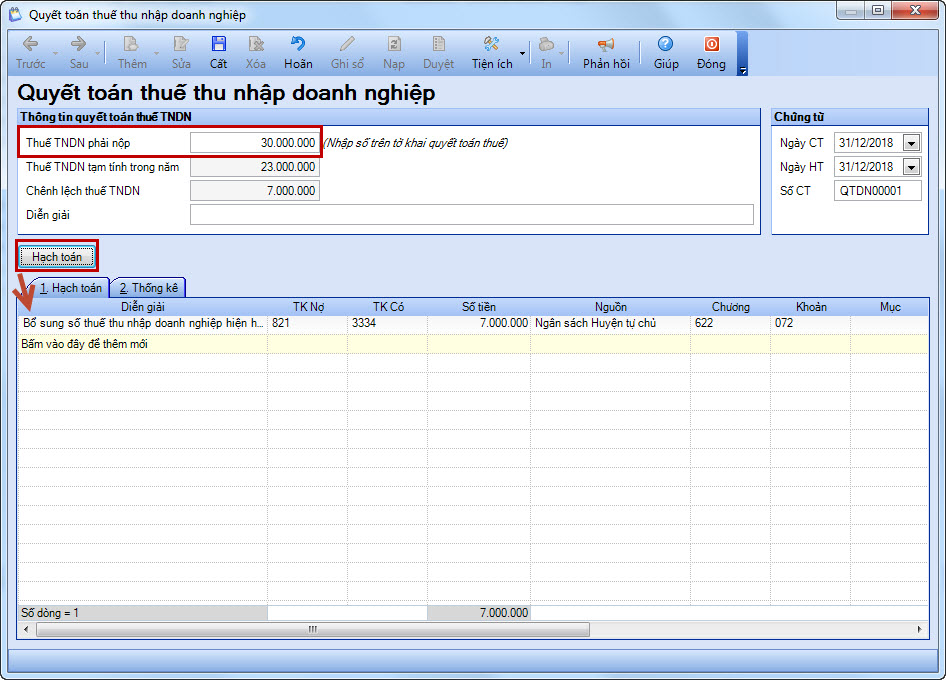
Task: Click the Ngân sách Huyện tự chủ cell
Action: click(x=611, y=323)
